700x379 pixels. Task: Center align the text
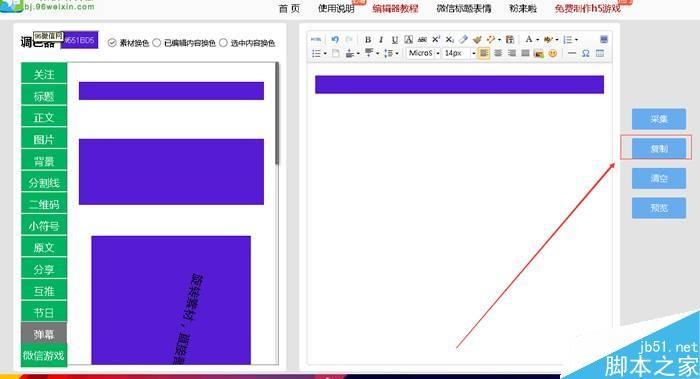click(x=498, y=53)
